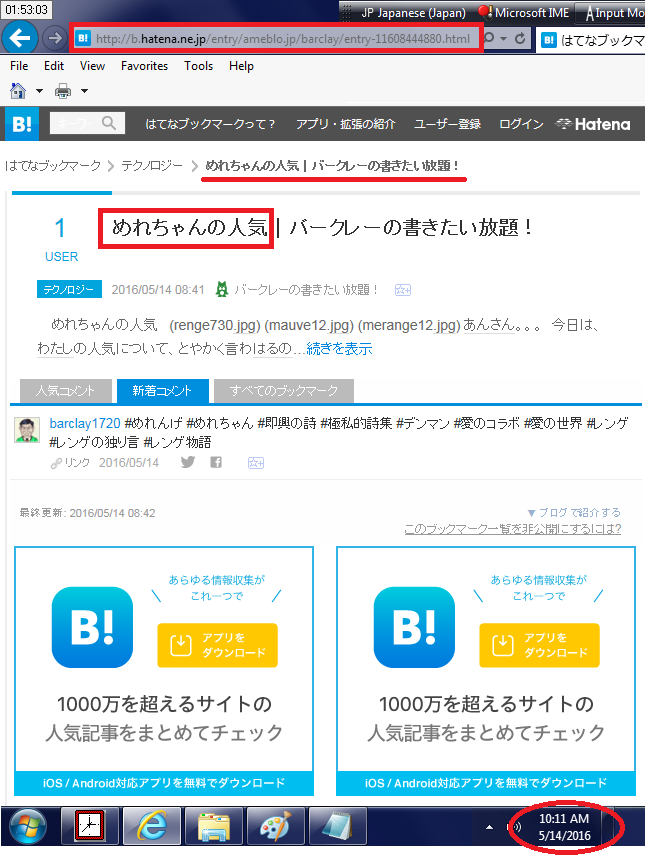The height and width of the screenshot is (856, 645).
Task: Open the Edit menu
Action: 54,66
